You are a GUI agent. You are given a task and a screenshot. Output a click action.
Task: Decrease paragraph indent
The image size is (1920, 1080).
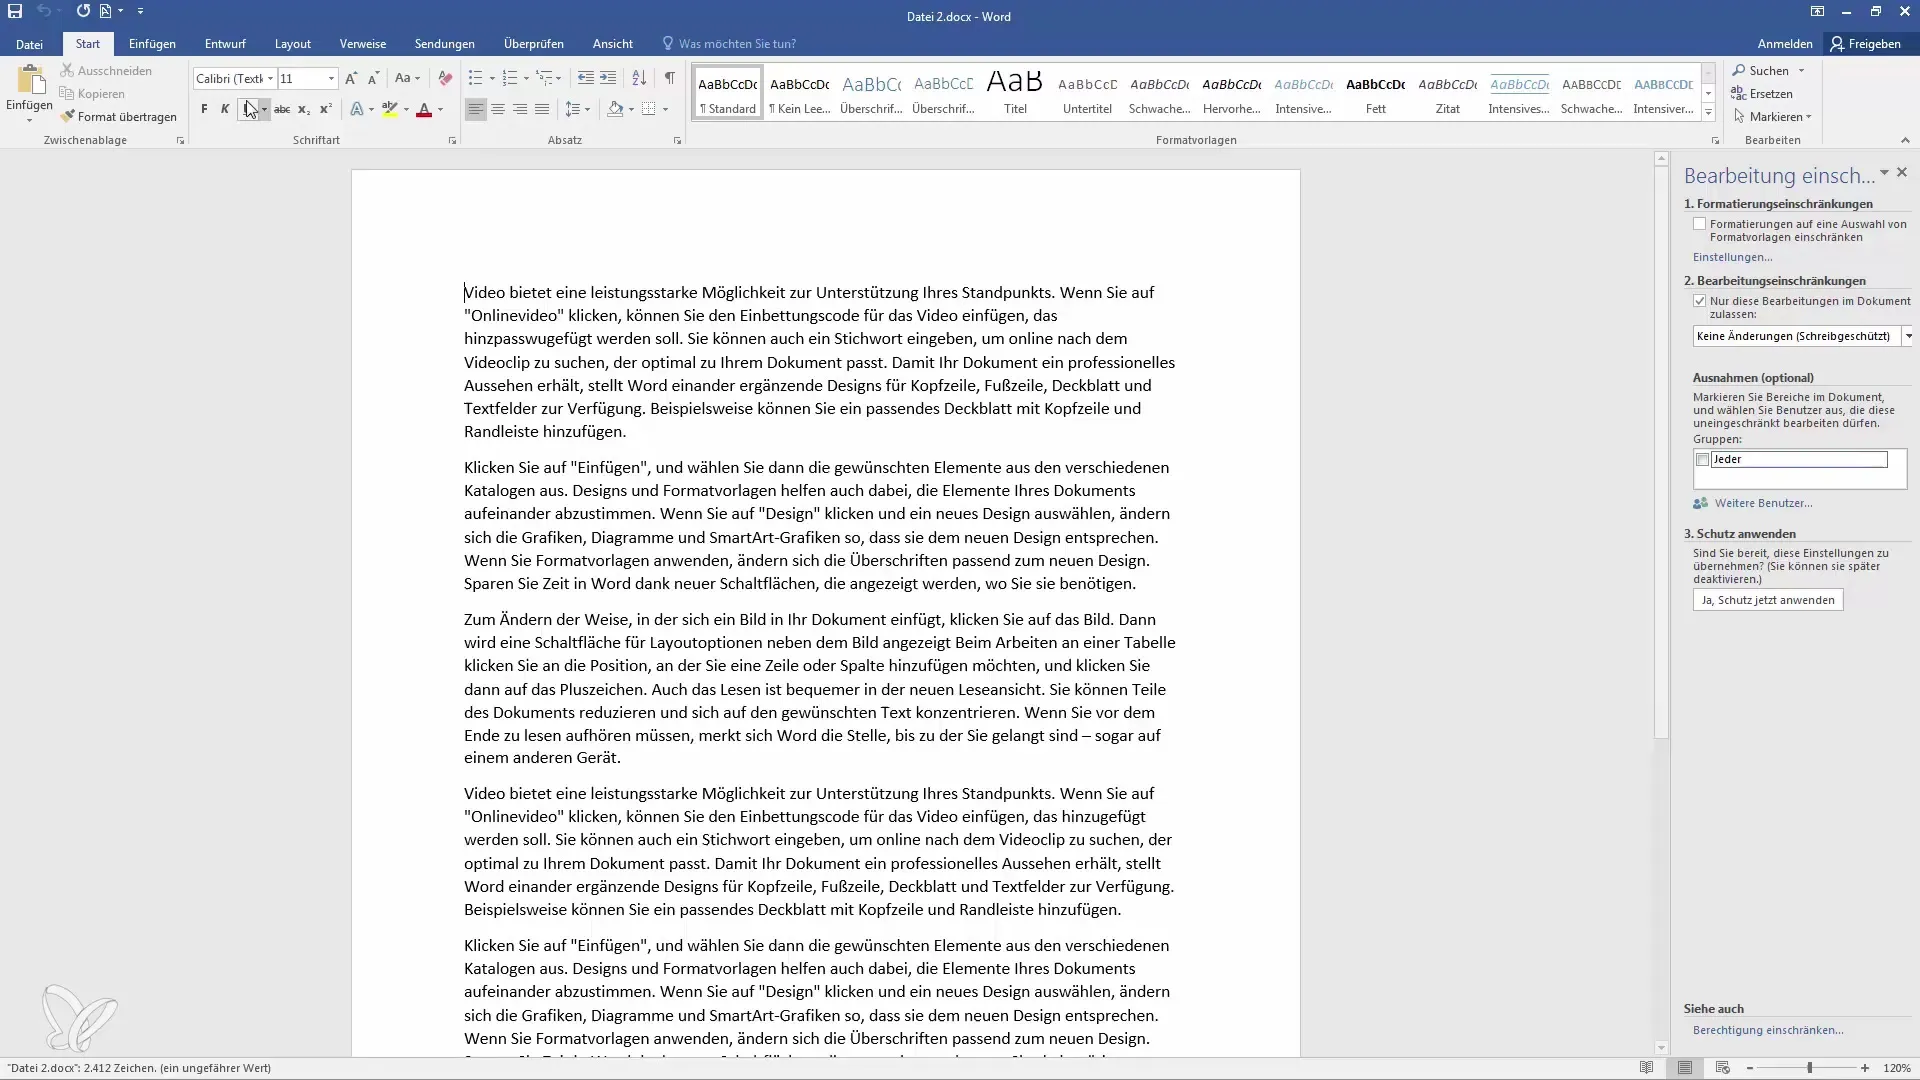586,78
